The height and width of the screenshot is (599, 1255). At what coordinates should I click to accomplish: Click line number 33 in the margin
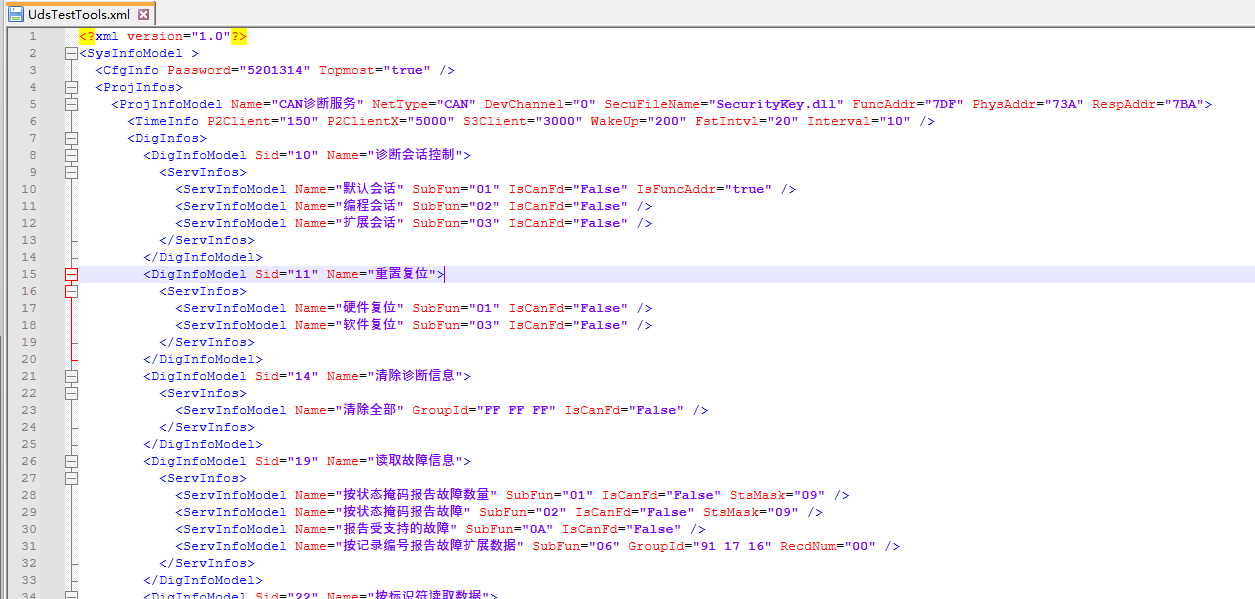pos(28,580)
